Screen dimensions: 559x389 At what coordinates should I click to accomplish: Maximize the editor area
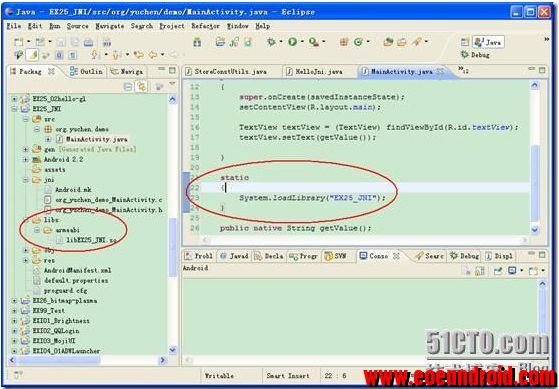pyautogui.click(x=542, y=70)
